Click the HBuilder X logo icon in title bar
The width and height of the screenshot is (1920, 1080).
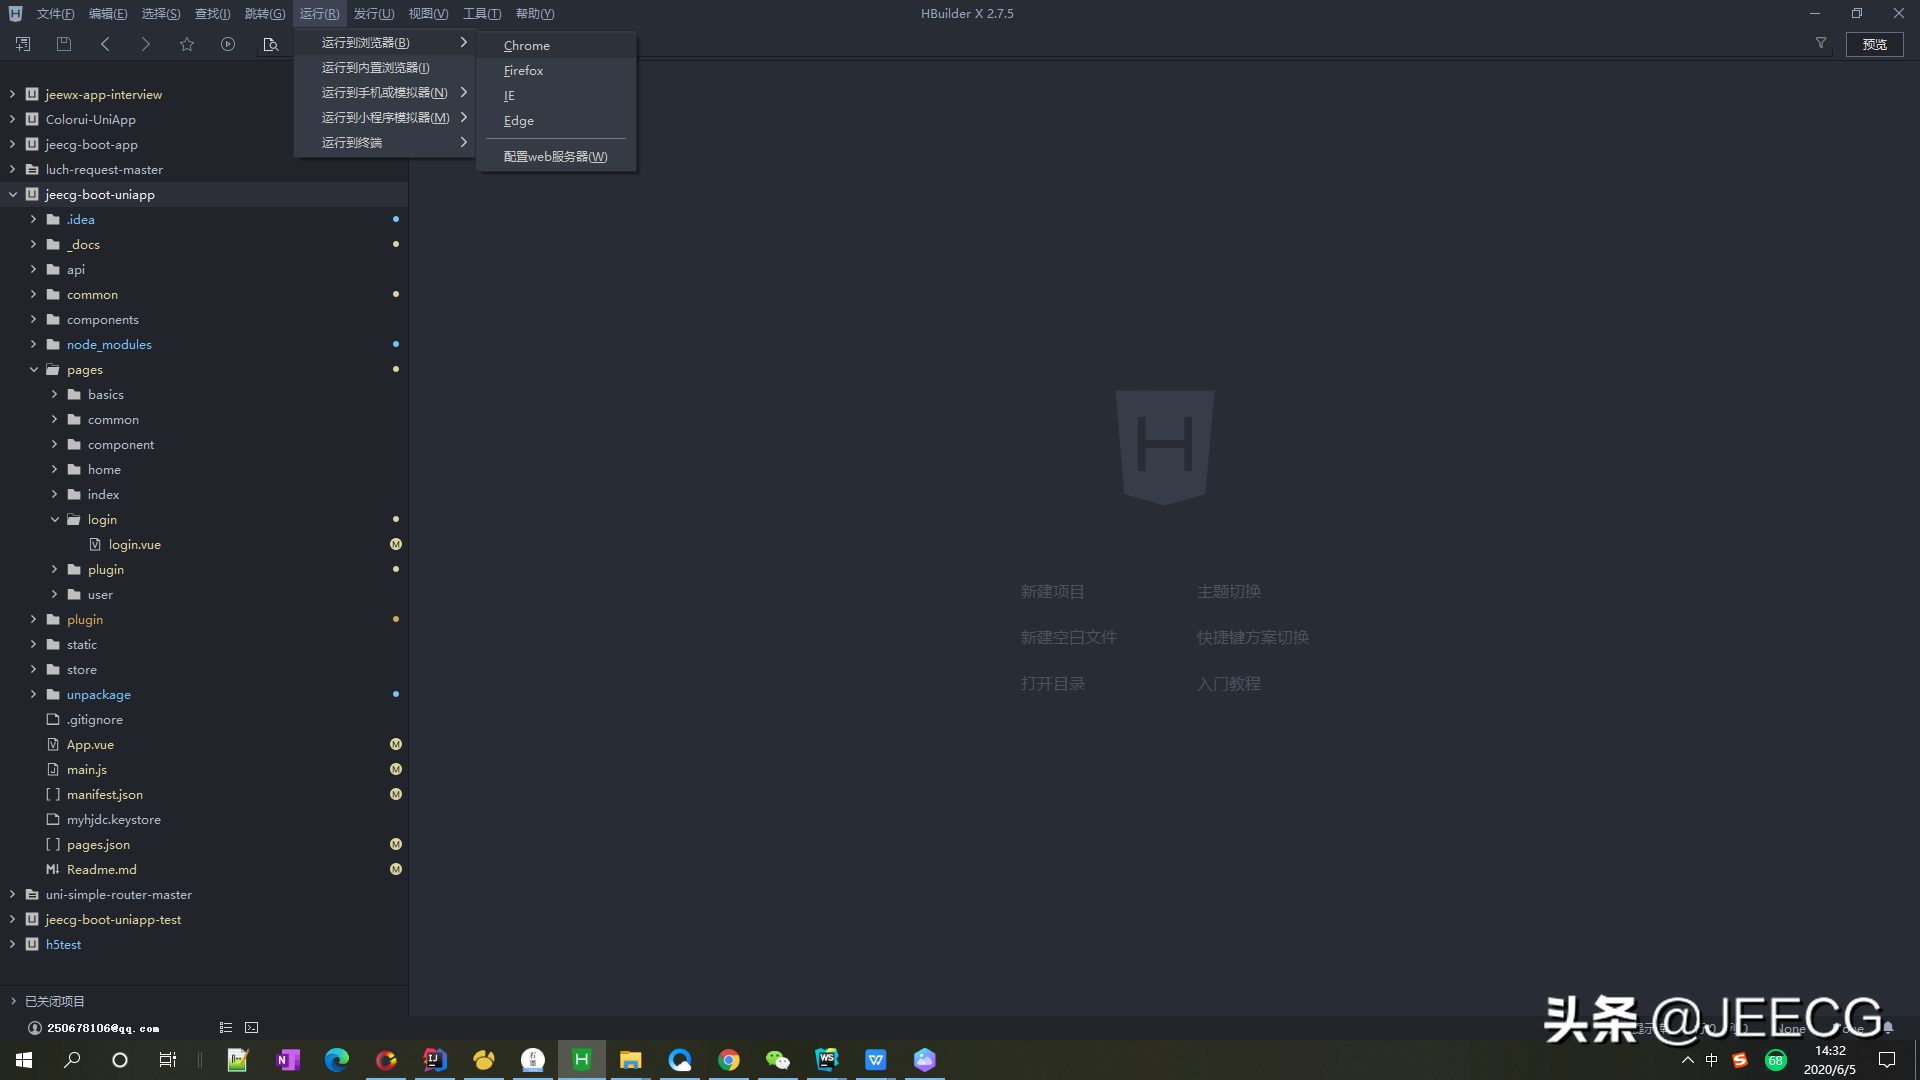(15, 13)
